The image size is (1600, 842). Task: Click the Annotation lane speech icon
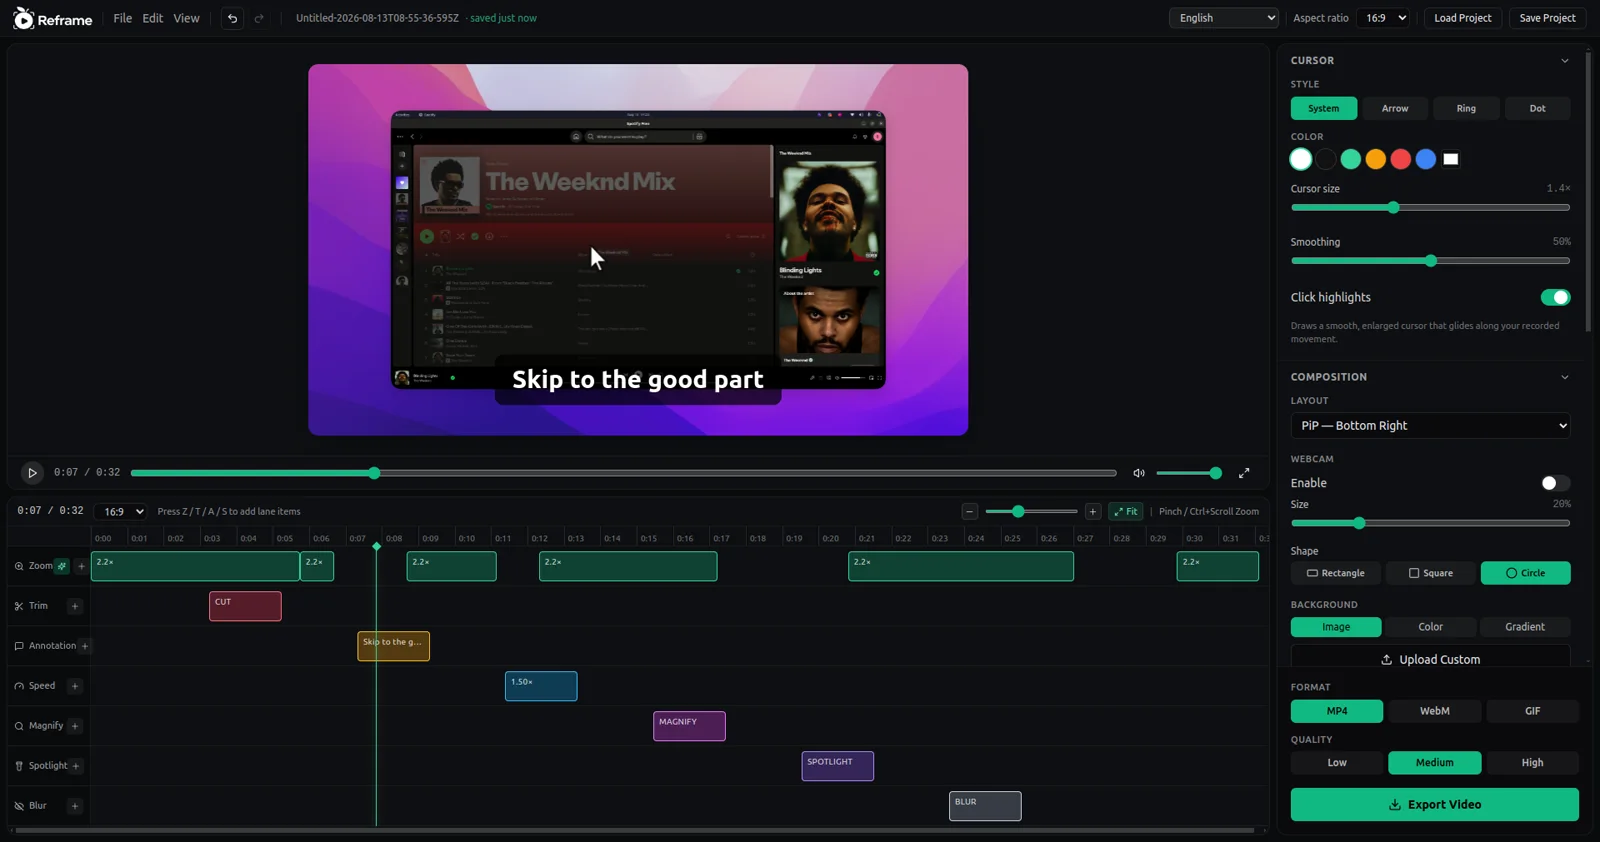[x=19, y=646]
